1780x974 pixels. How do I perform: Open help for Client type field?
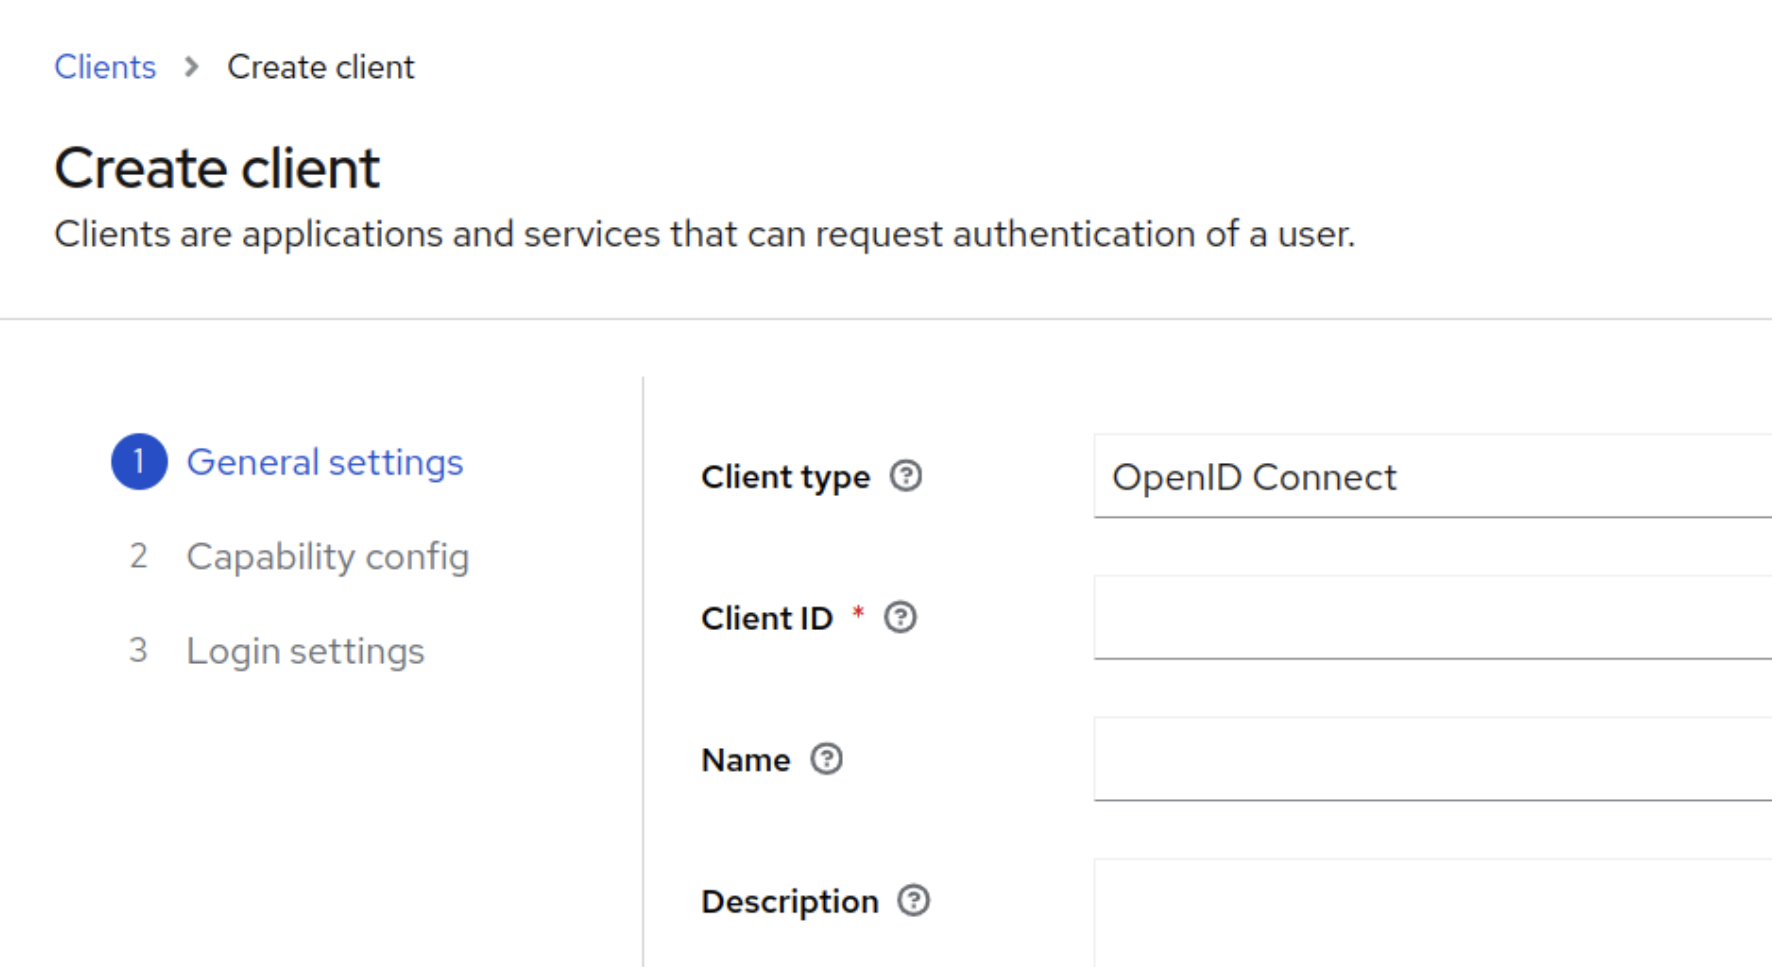click(x=906, y=477)
